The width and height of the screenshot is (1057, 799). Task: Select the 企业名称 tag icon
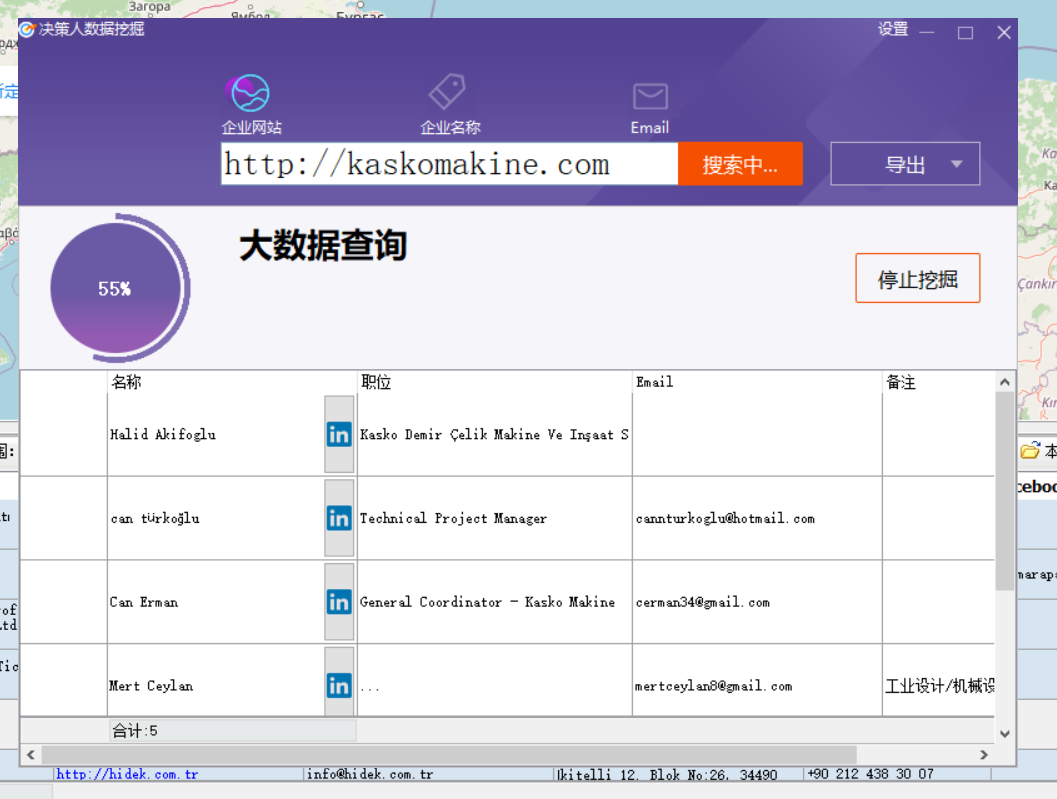448,92
